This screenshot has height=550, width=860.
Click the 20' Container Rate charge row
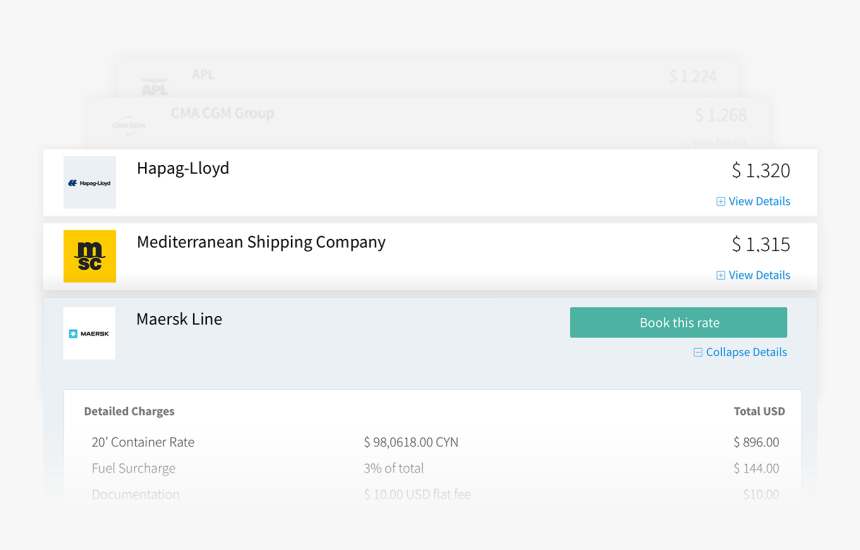tap(143, 442)
